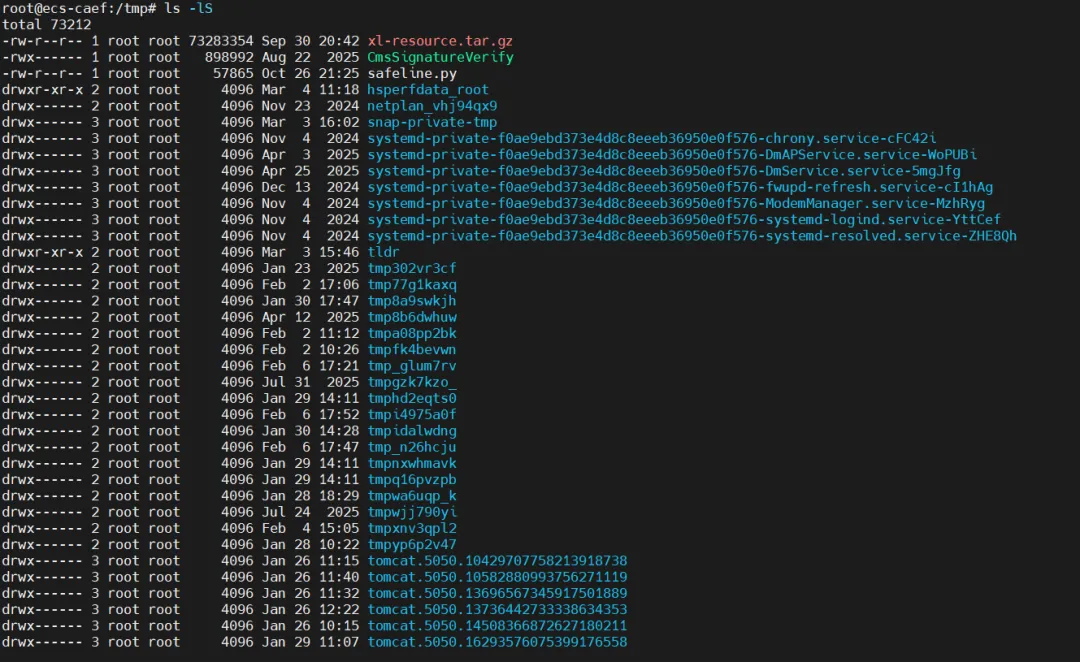Click the tomcat.5050.1629357607539917655​8 entry

coord(497,642)
